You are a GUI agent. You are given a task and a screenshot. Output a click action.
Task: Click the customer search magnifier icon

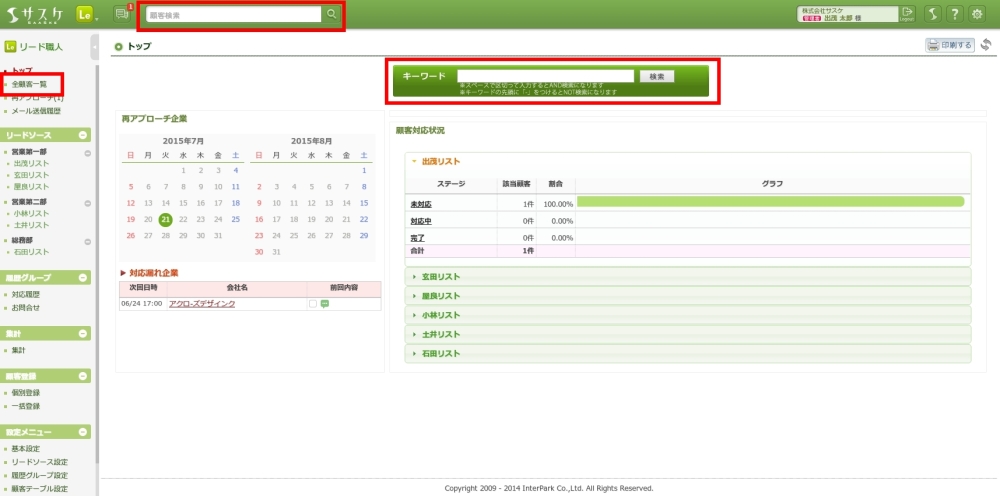point(331,14)
